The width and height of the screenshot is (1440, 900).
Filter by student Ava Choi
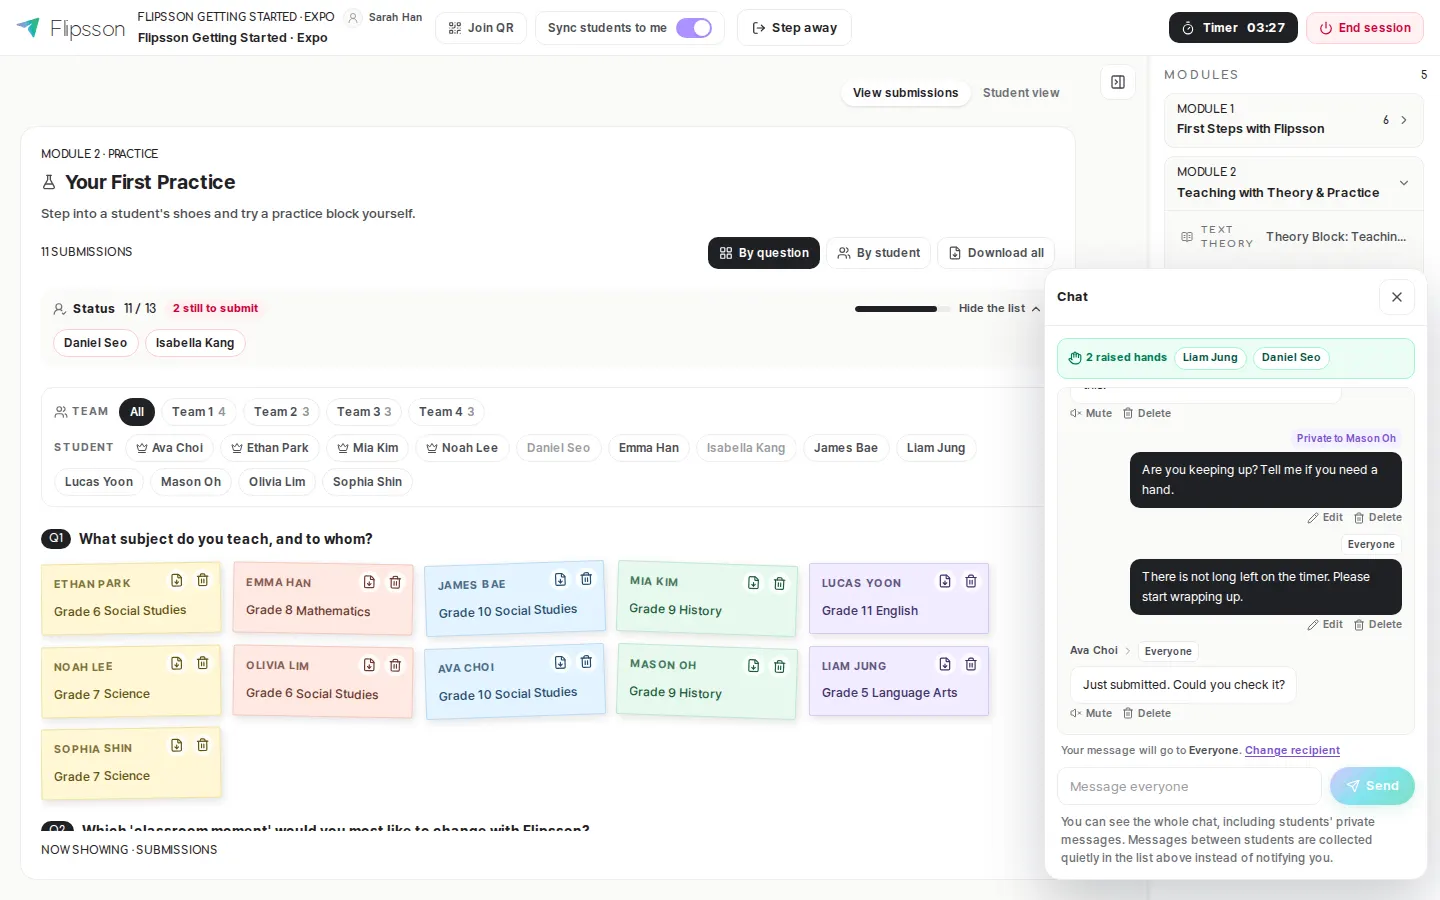[x=170, y=448]
